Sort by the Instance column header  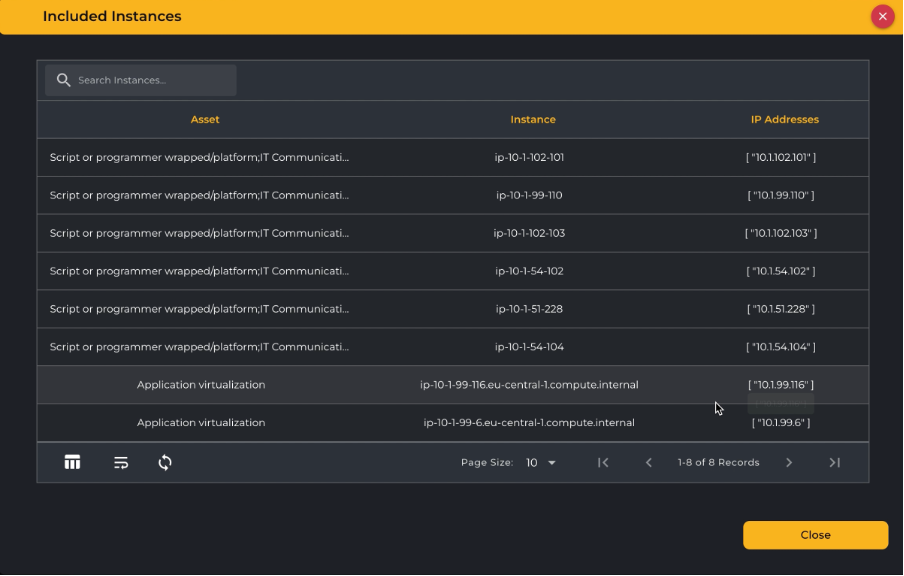(532, 119)
